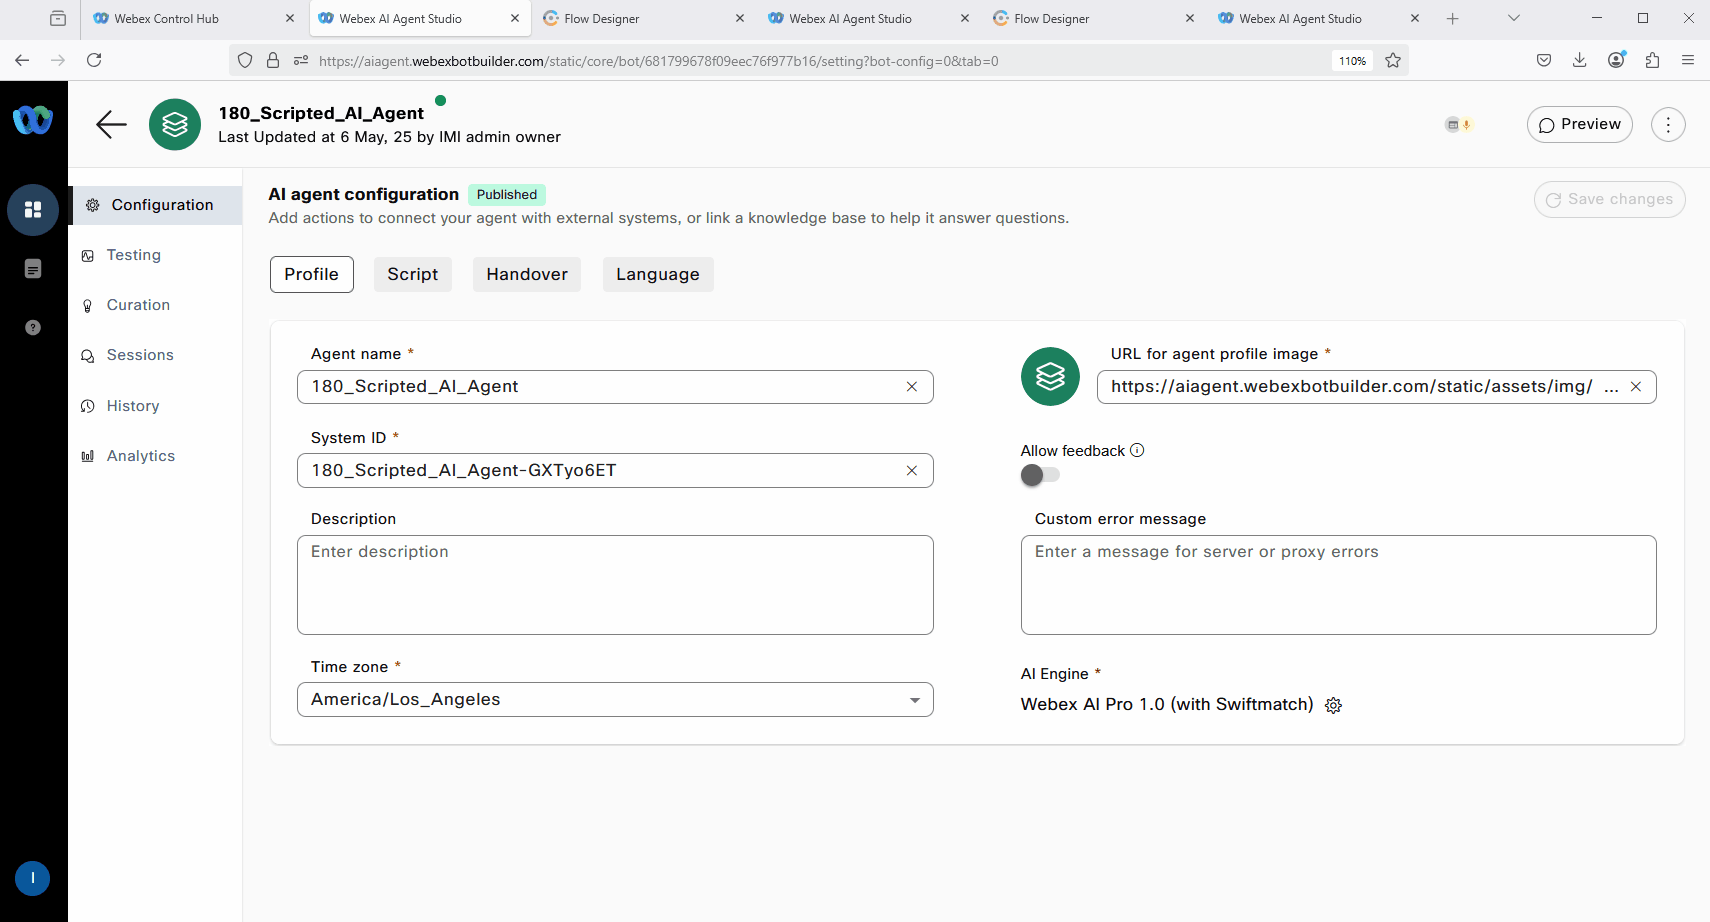Image resolution: width=1710 pixels, height=922 pixels.
Task: Switch to the Script tab
Action: point(412,274)
